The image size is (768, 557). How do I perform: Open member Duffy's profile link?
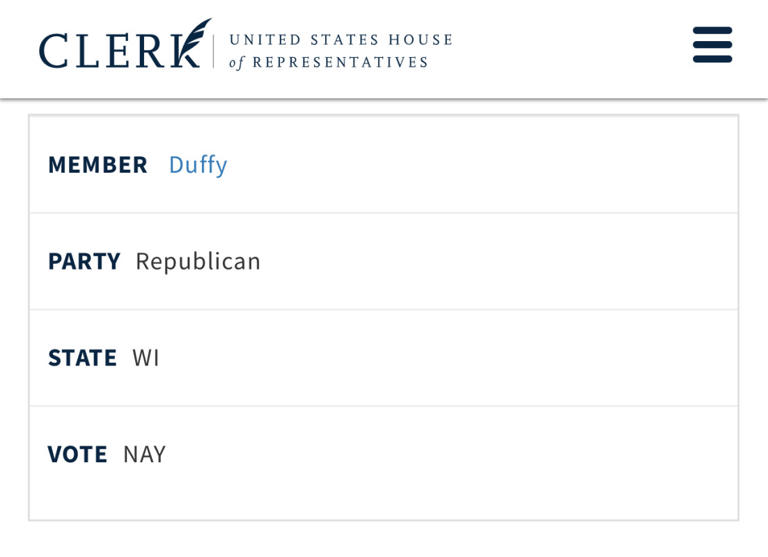tap(198, 165)
